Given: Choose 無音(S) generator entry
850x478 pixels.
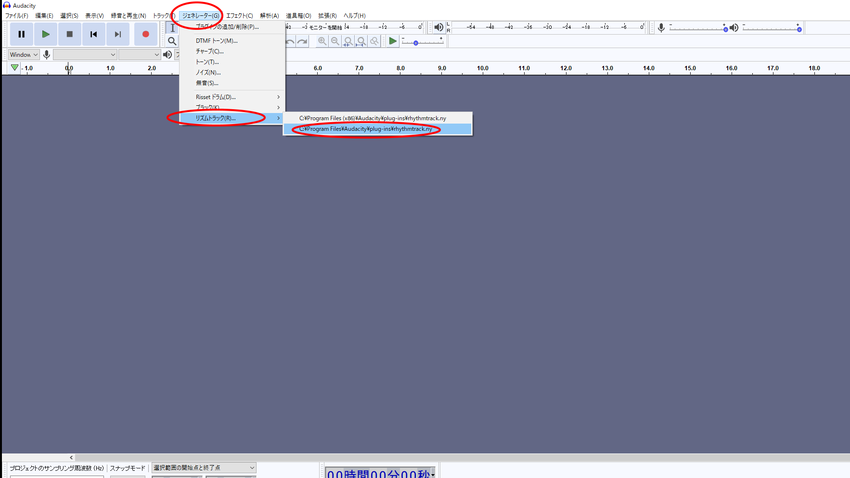Looking at the screenshot, I should [232, 83].
